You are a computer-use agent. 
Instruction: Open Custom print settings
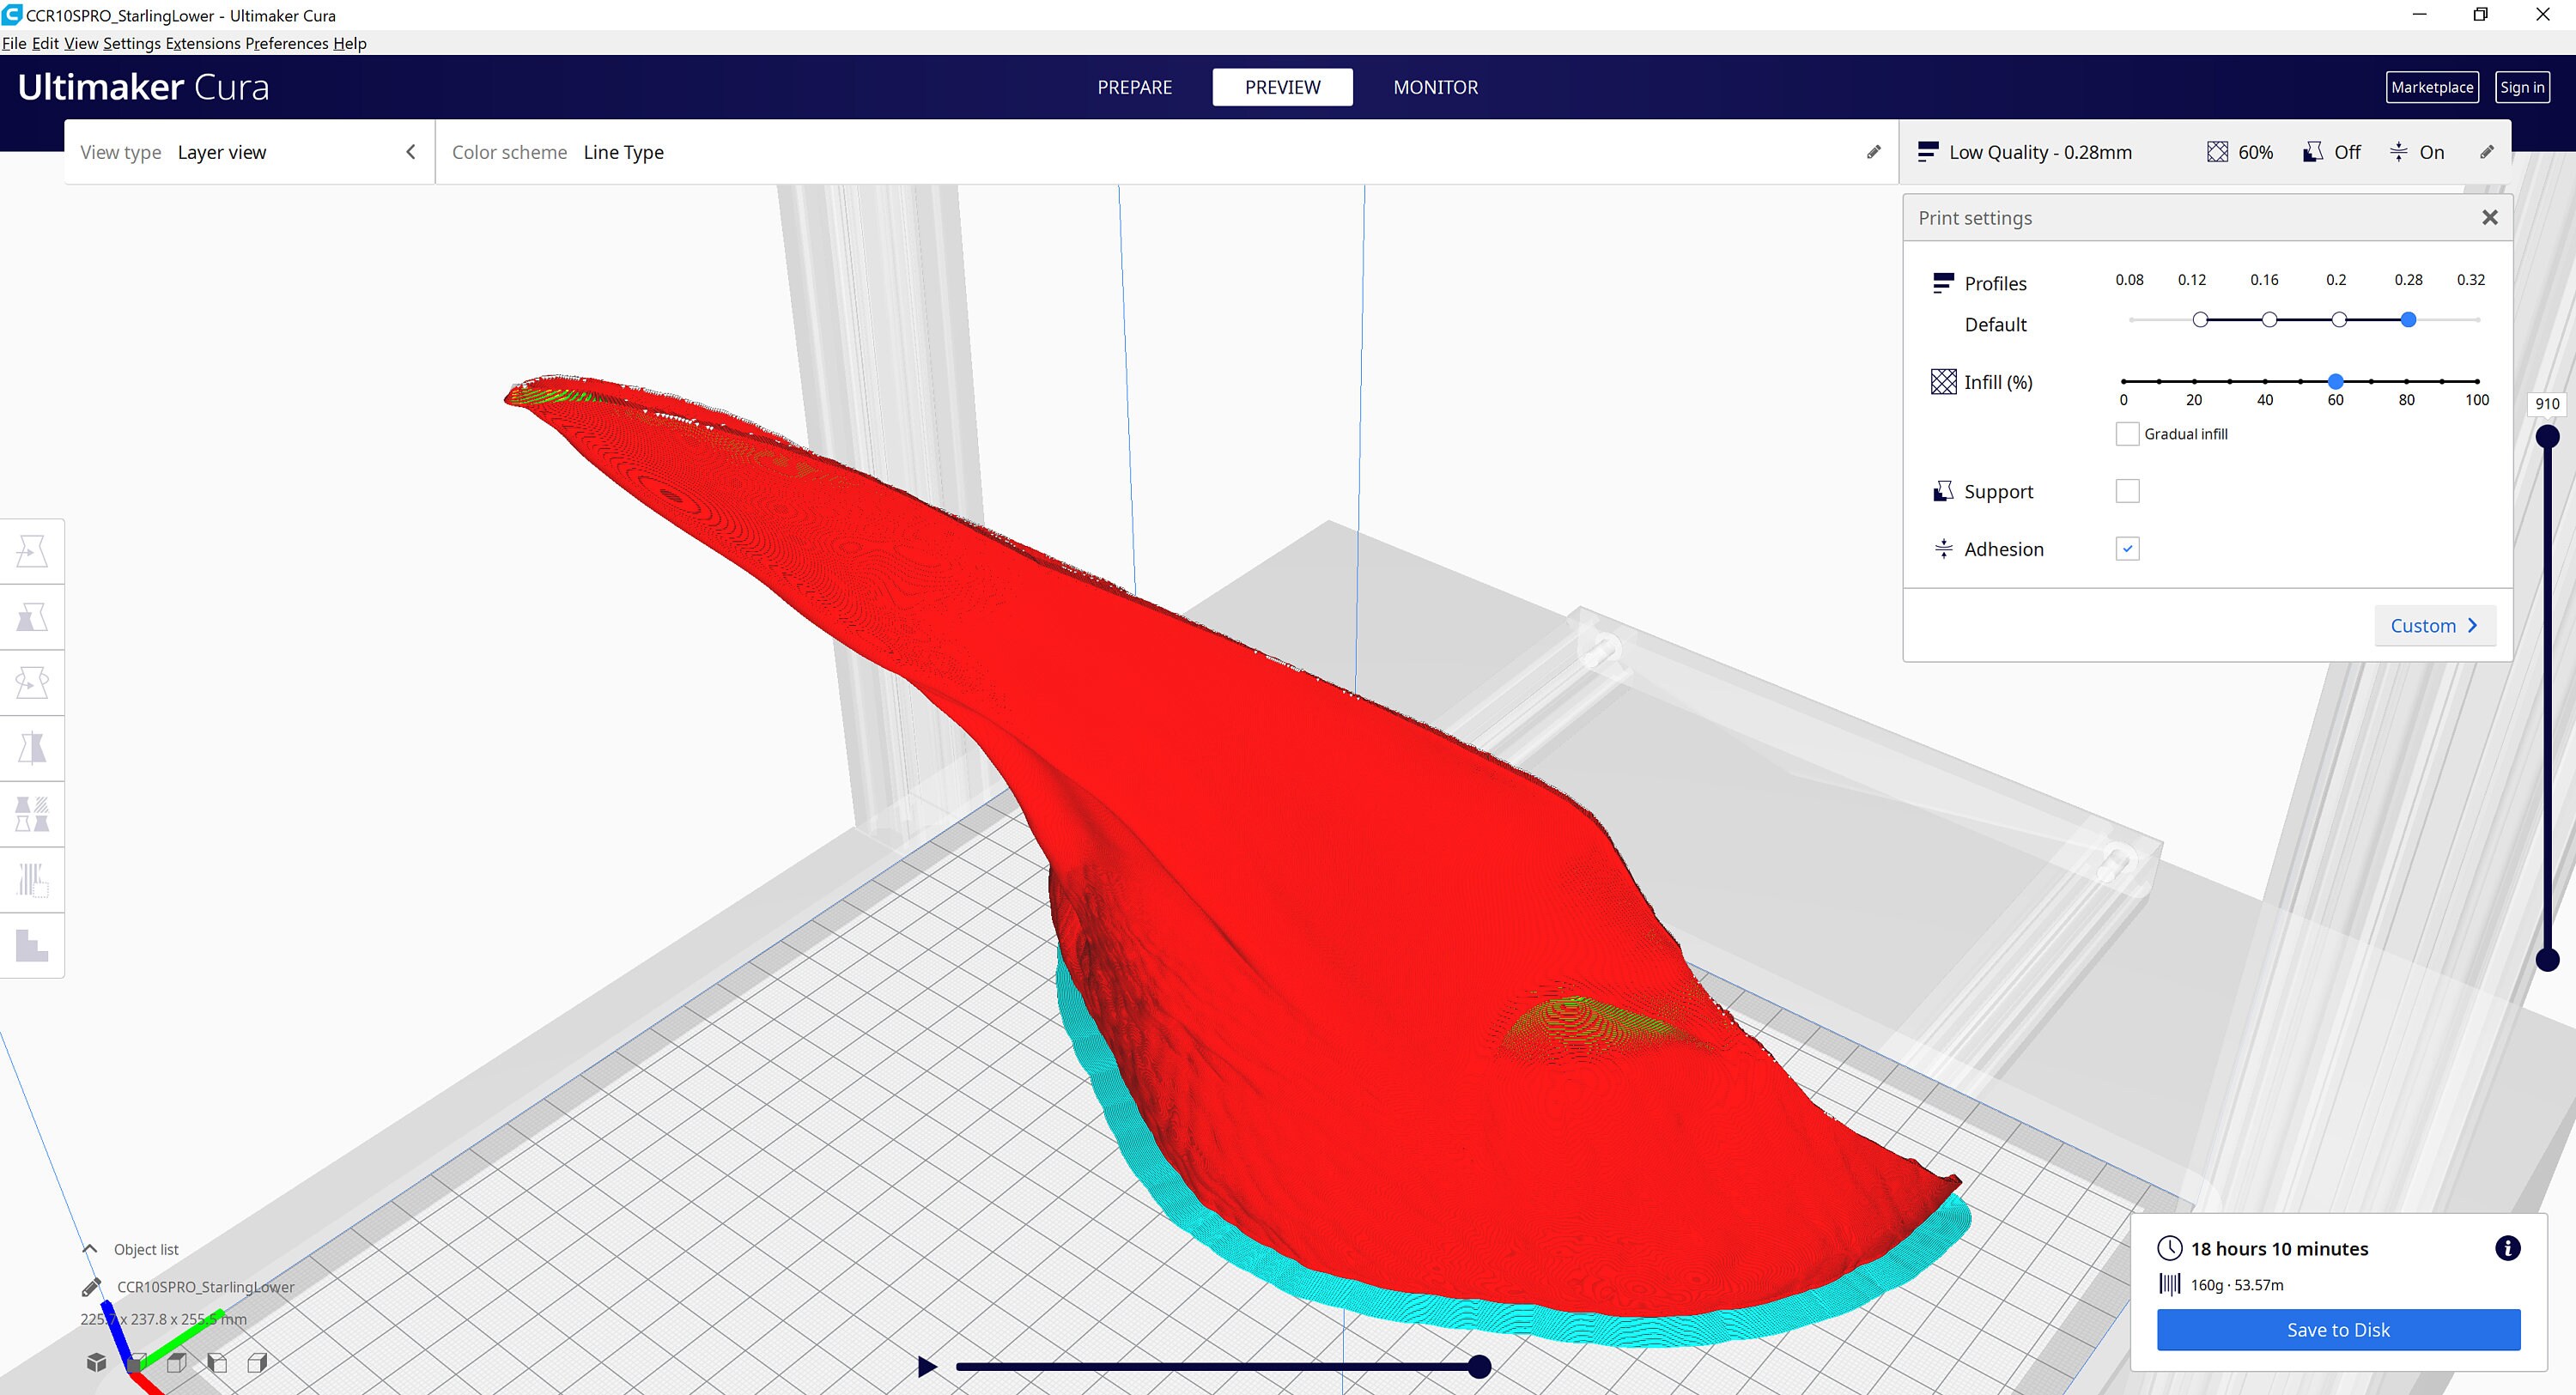coord(2433,625)
